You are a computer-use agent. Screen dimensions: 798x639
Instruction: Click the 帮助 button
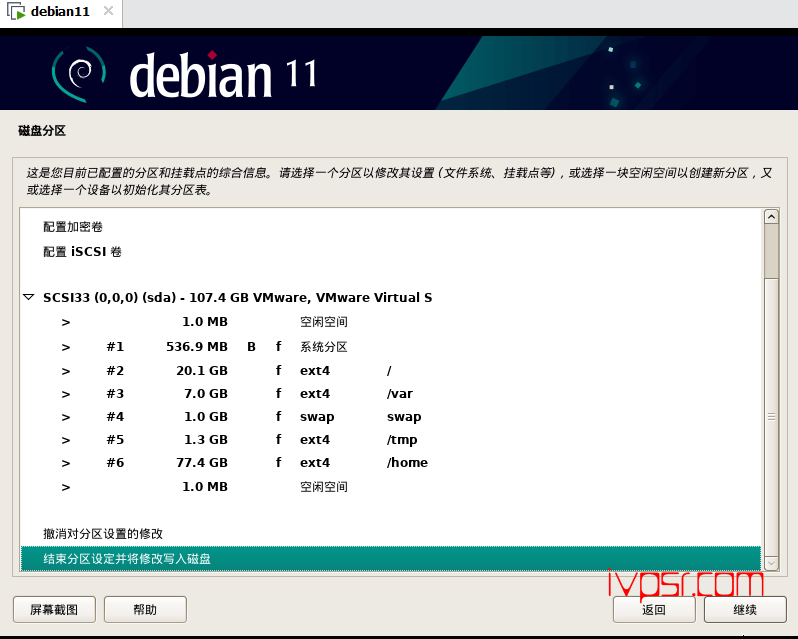point(145,609)
